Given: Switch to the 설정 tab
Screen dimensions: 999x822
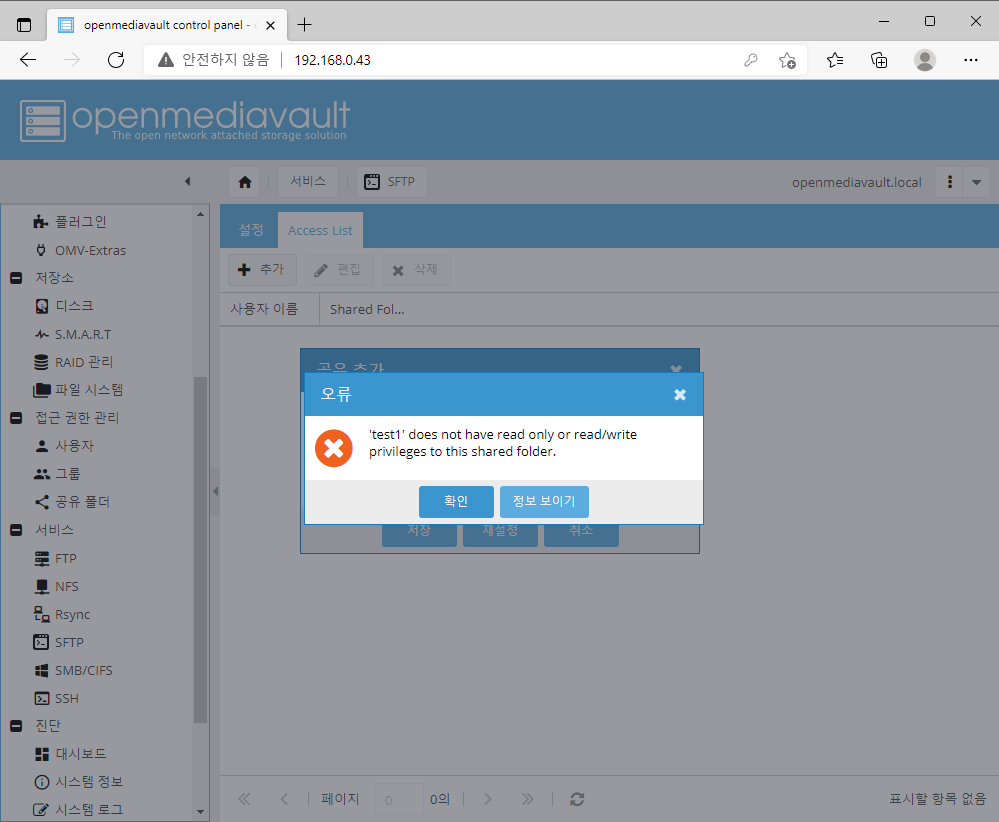Looking at the screenshot, I should [x=251, y=230].
